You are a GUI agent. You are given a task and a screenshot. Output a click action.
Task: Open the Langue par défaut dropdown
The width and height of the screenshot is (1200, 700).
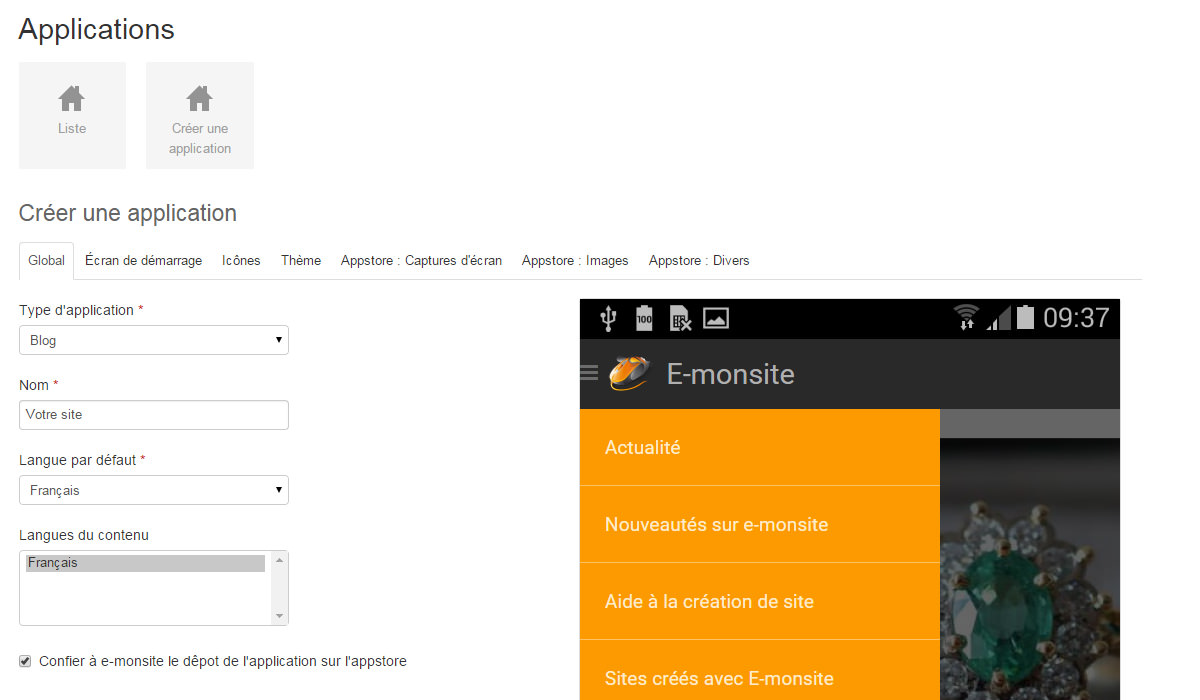tap(154, 490)
